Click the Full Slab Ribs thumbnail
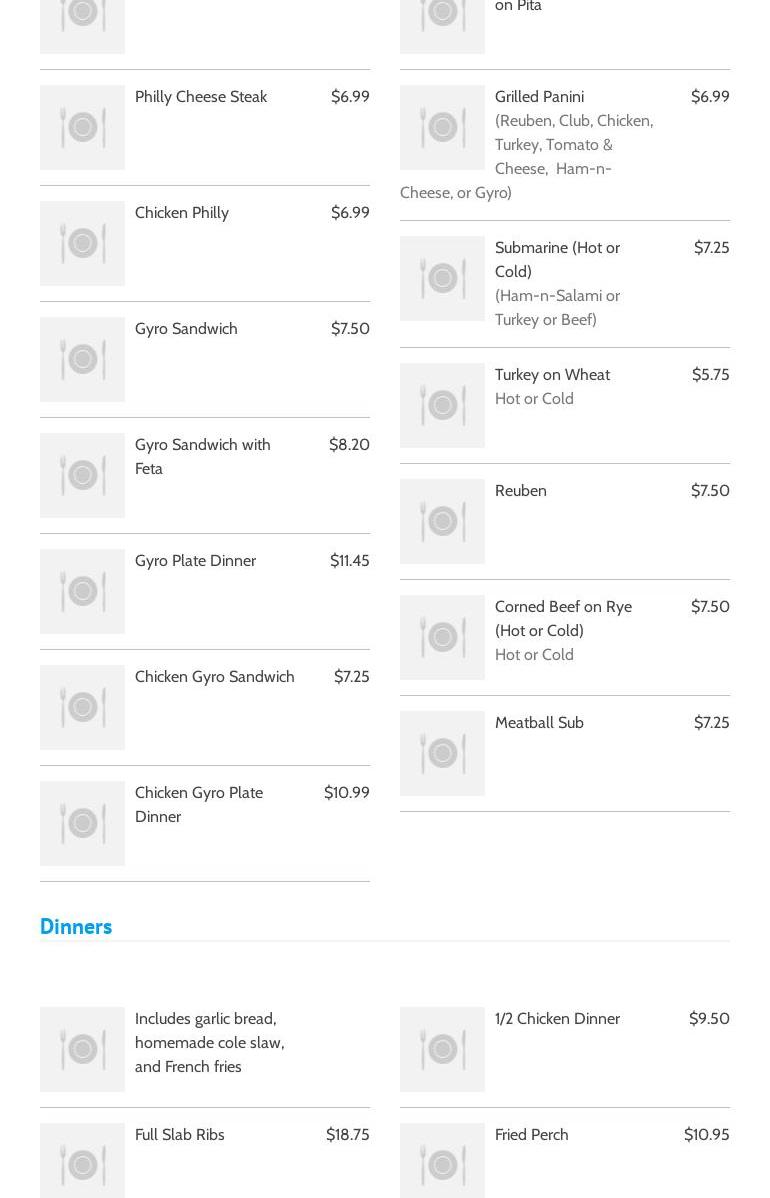 [x=82, y=1160]
